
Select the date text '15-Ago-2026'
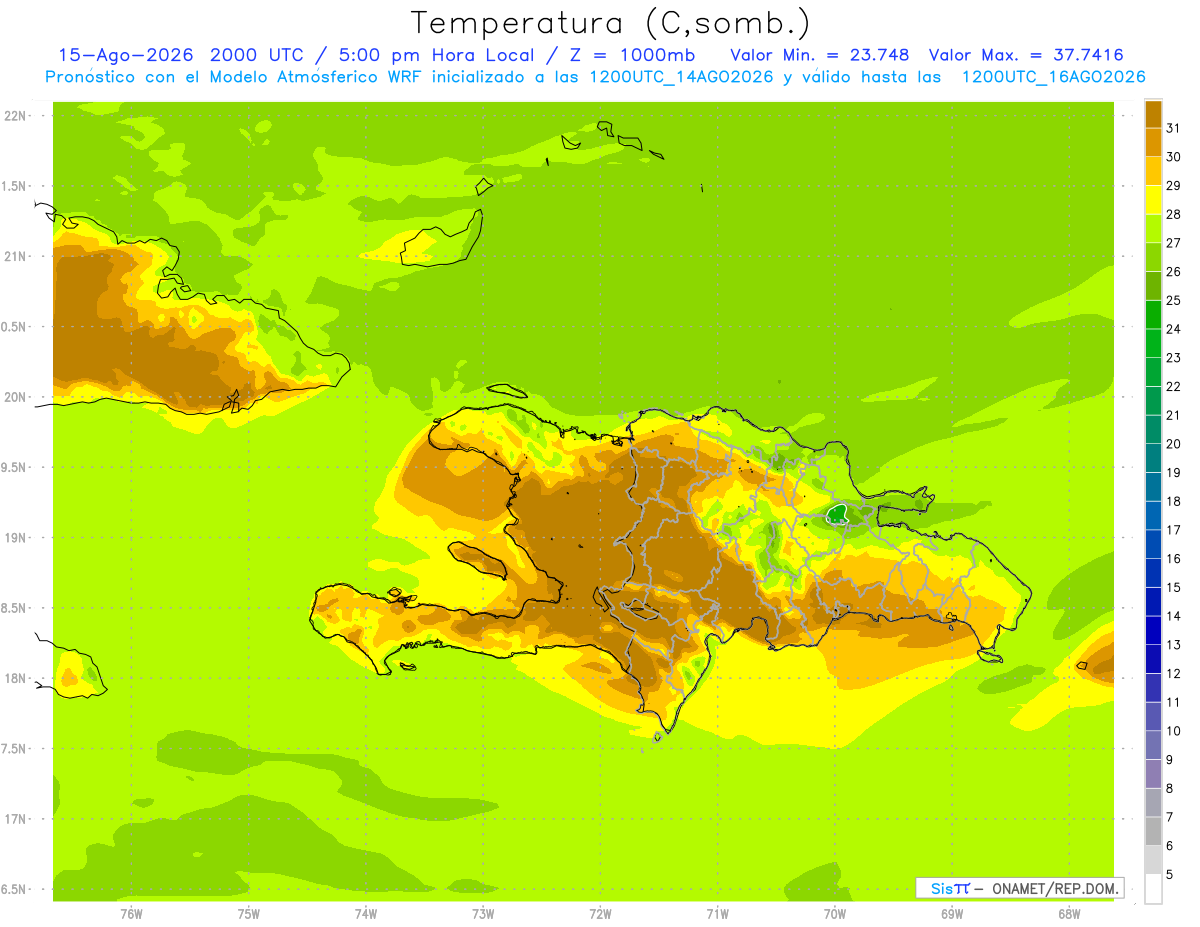[x=125, y=55]
